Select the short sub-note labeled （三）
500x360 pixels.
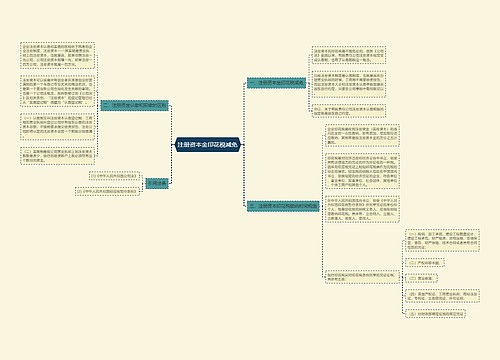[421, 278]
